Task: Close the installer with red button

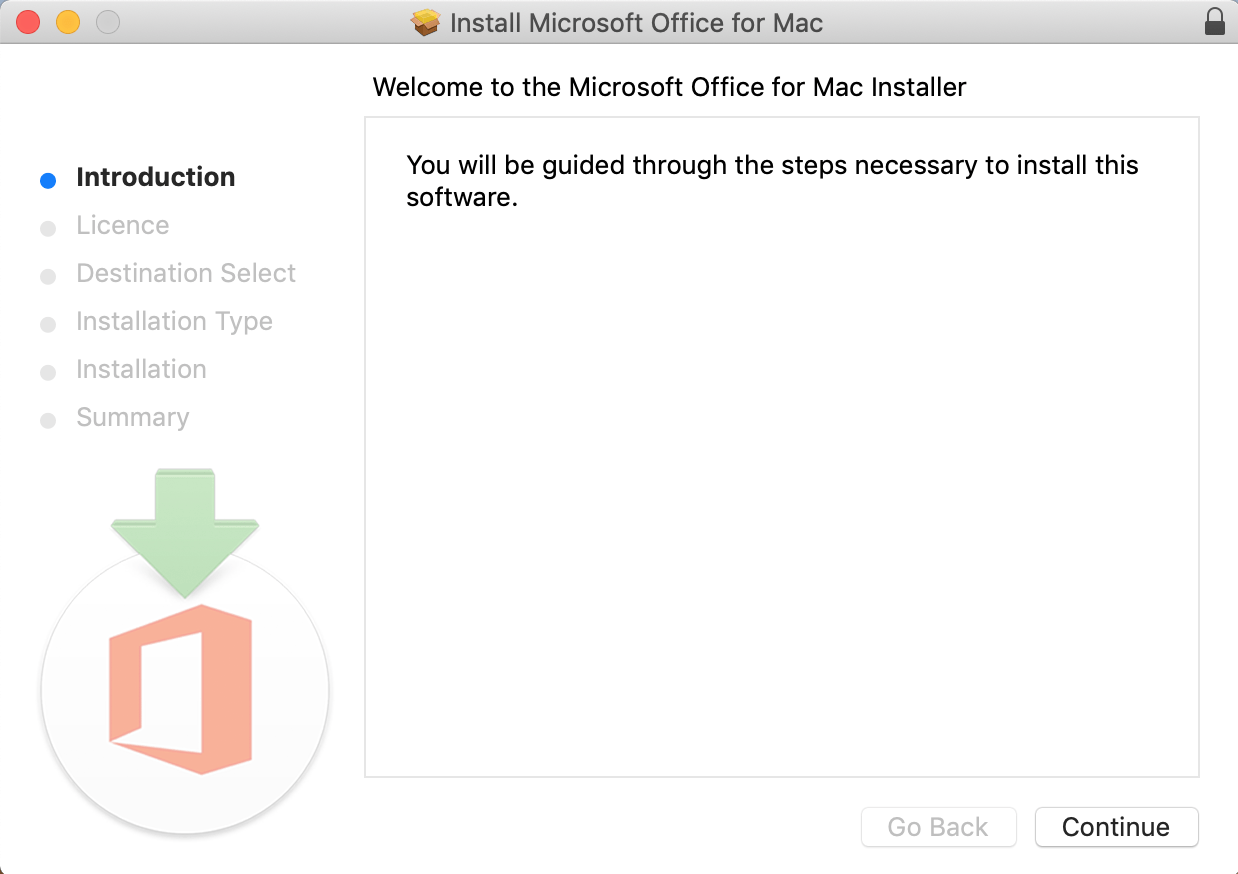Action: point(28,22)
